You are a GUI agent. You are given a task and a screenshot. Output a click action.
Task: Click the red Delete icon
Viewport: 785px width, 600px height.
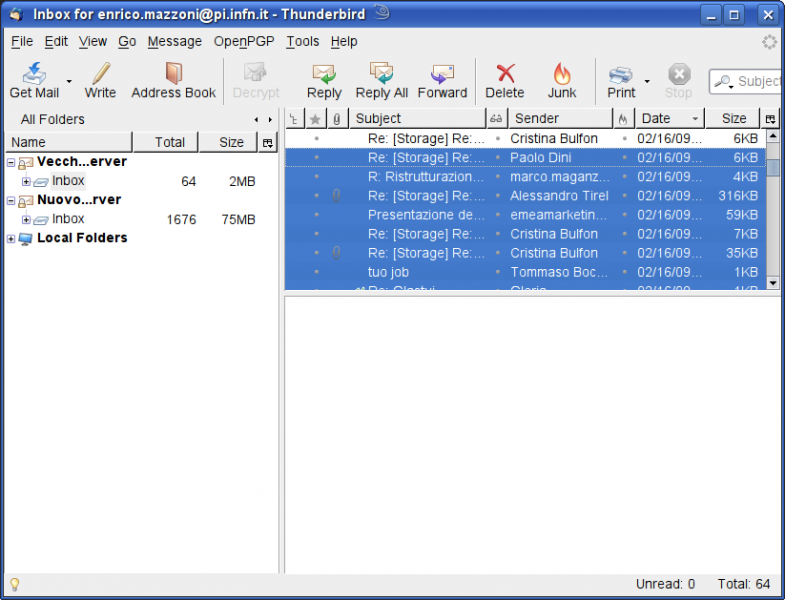coord(506,73)
